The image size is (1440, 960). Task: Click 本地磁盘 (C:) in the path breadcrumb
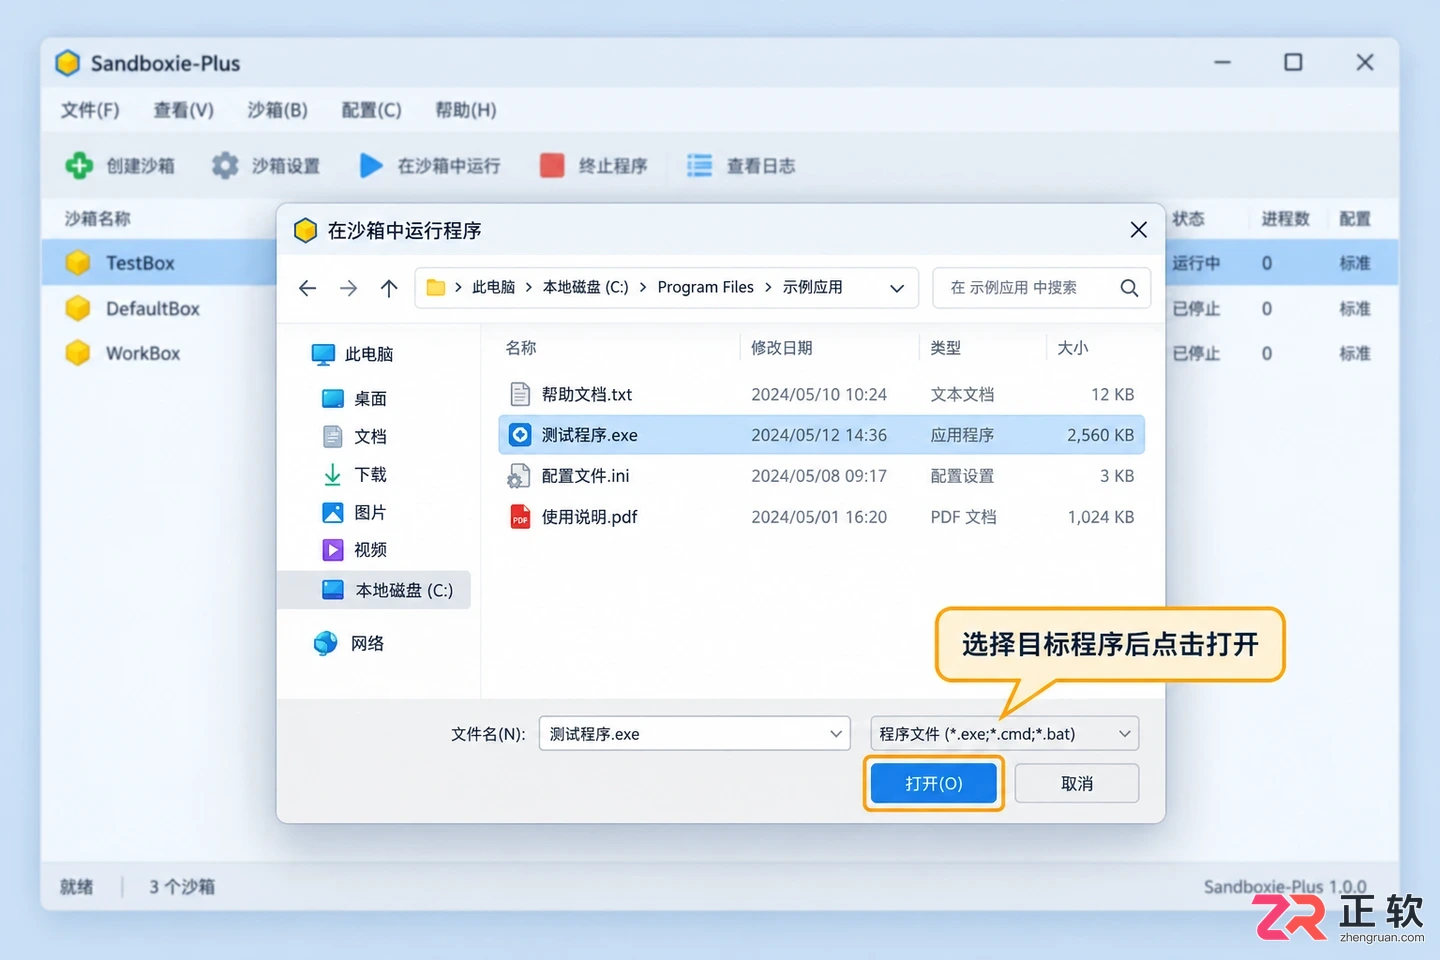click(x=585, y=287)
